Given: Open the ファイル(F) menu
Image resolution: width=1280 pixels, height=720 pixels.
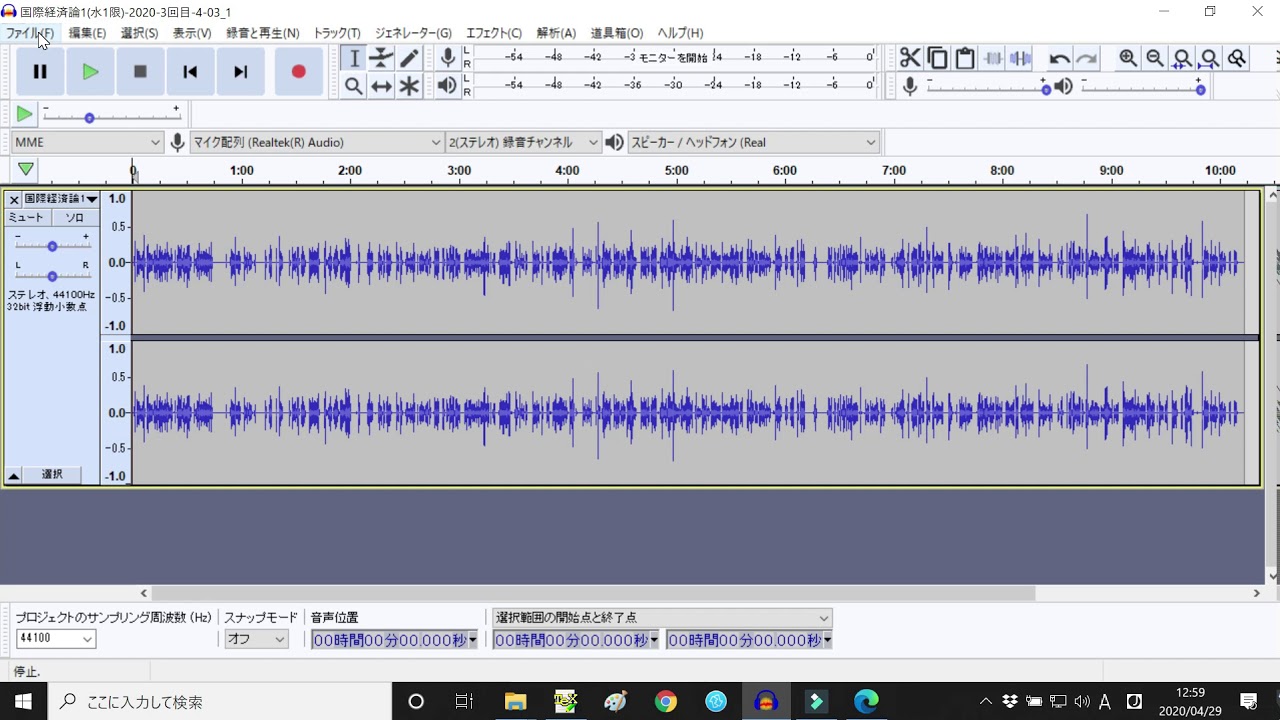Looking at the screenshot, I should pos(29,33).
